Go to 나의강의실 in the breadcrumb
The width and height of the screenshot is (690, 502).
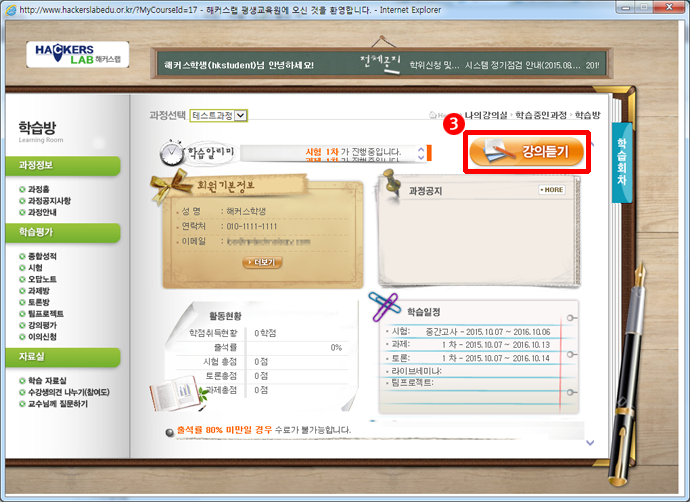(x=487, y=116)
